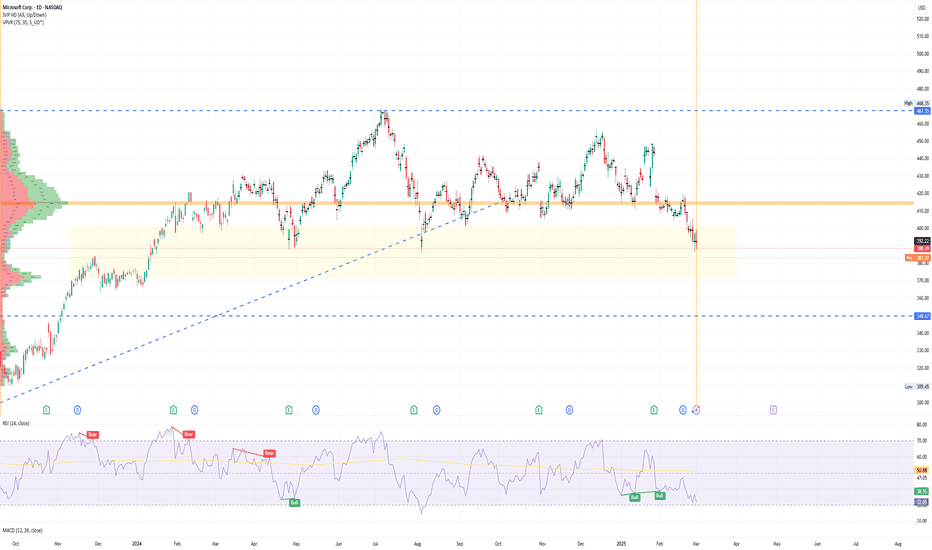This screenshot has width=932, height=550.
Task: Click the Bull label on RSI near February 2025
Action: (659, 495)
